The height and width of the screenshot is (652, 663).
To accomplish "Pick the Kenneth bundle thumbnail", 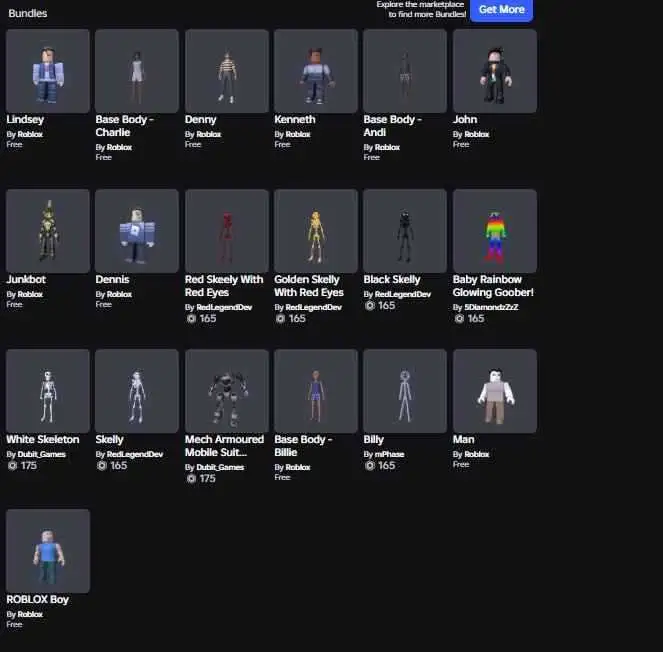I will (315, 71).
